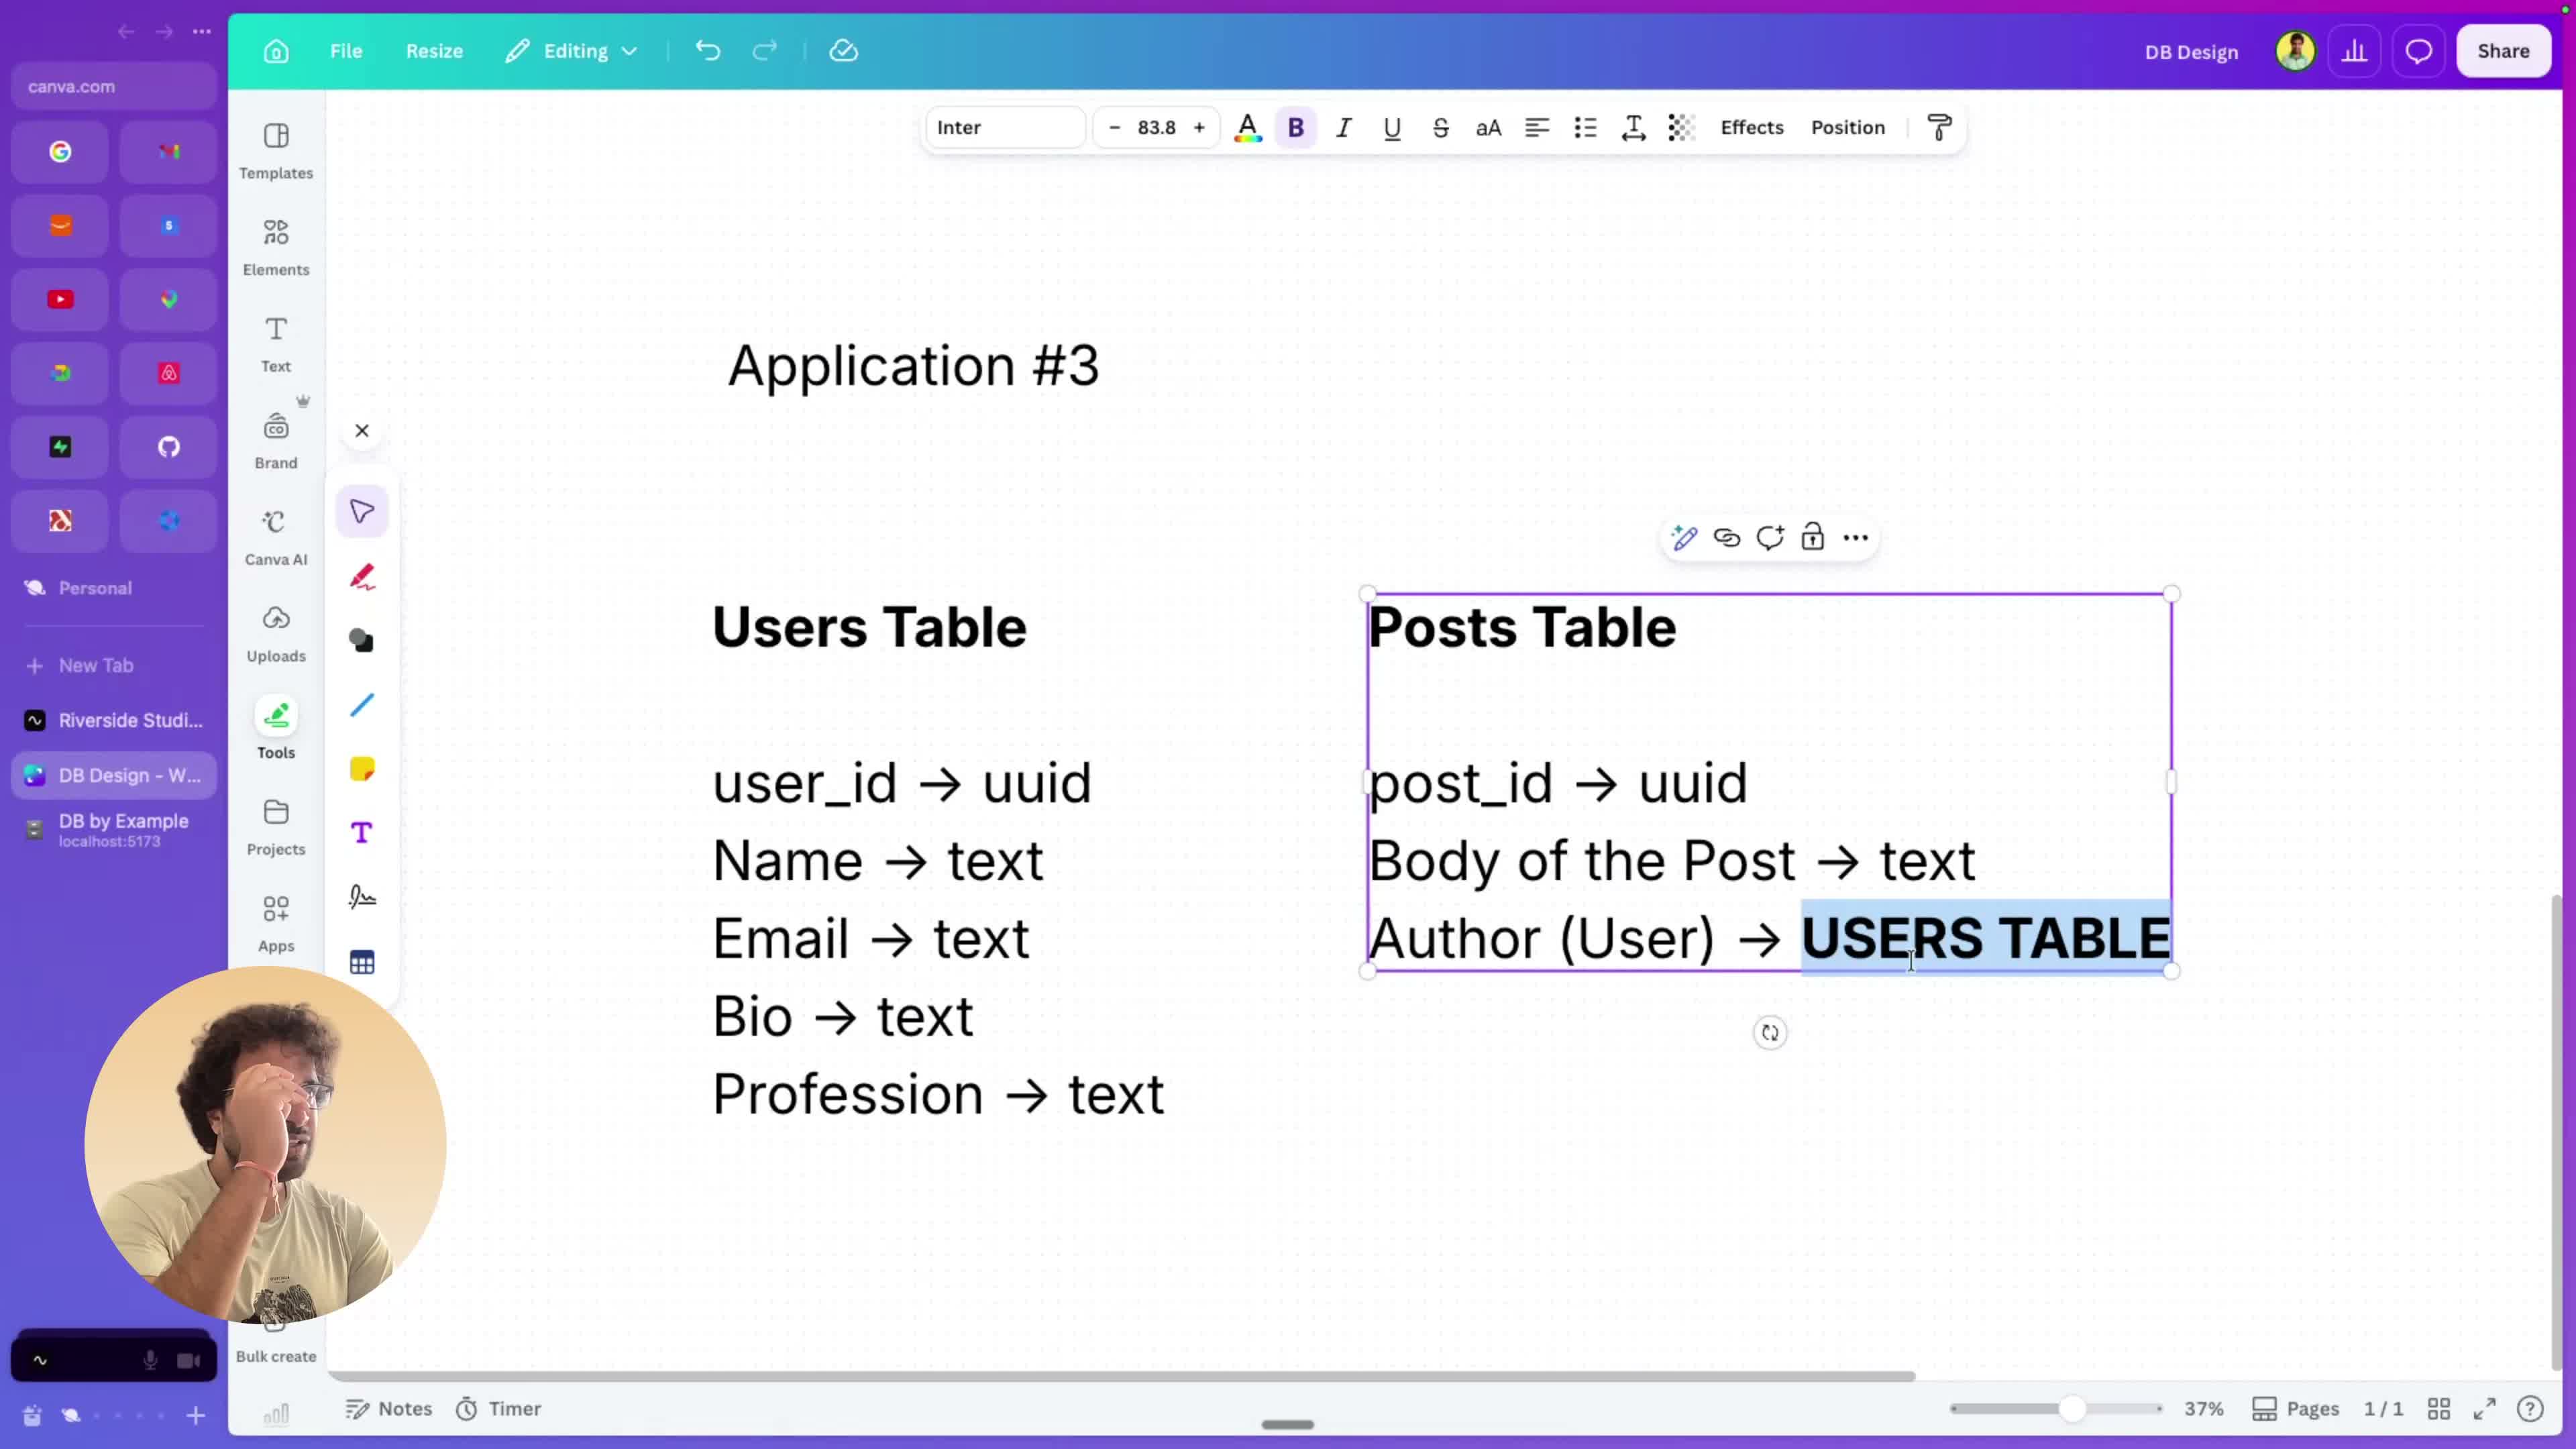Open more options for text box

(x=1855, y=538)
